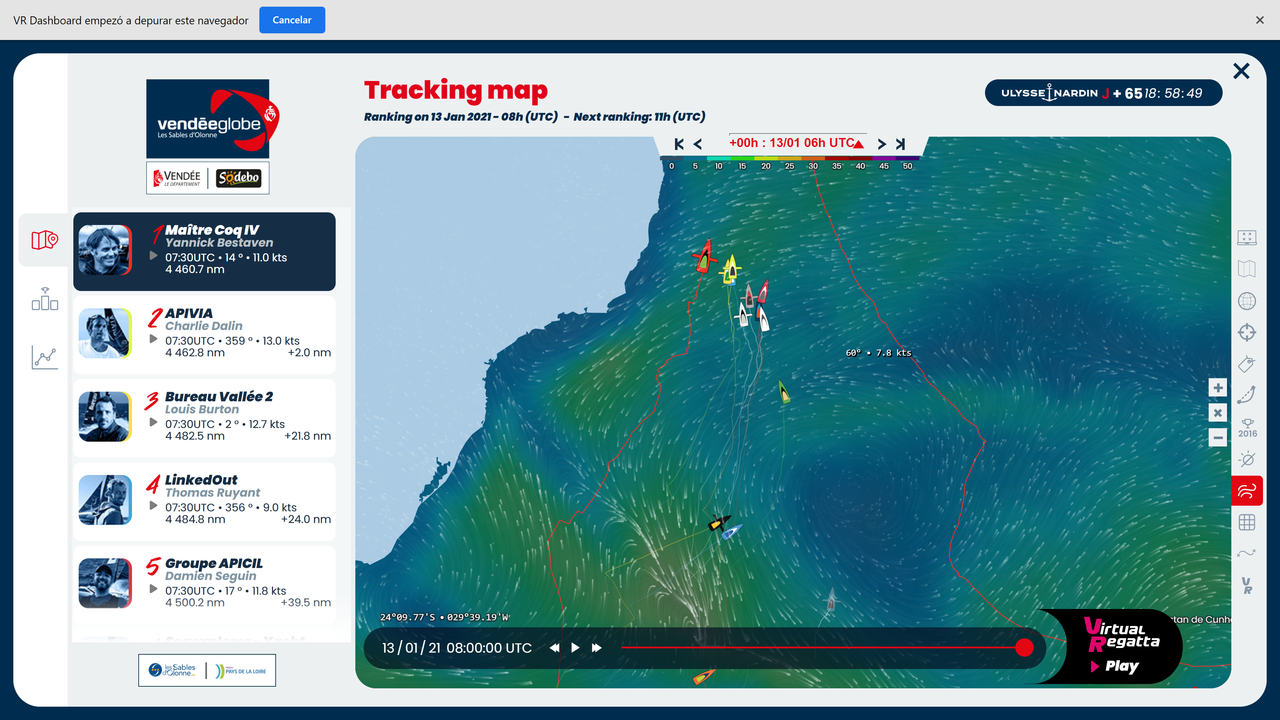Switch to flat map projection icon
This screenshot has width=1280, height=720.
1246,269
